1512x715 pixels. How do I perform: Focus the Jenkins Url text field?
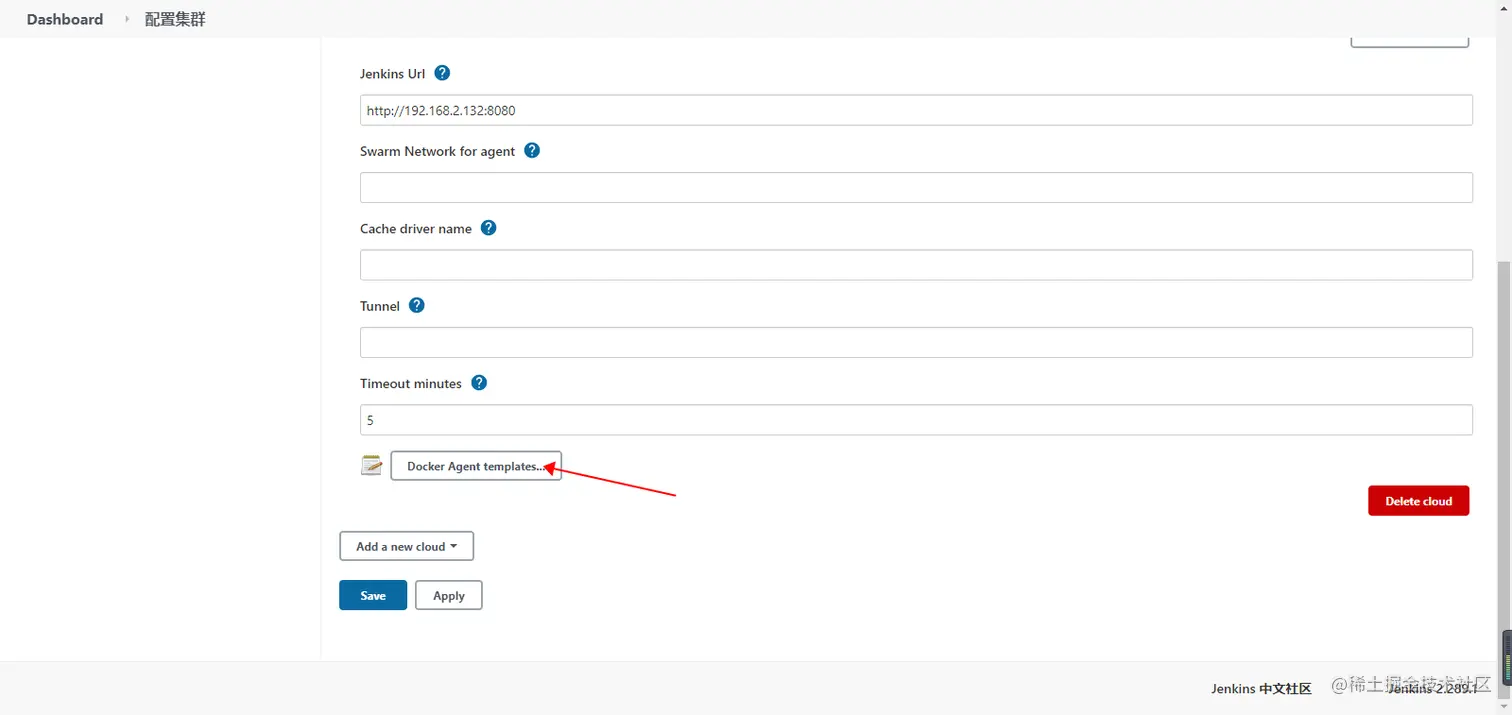click(x=915, y=110)
